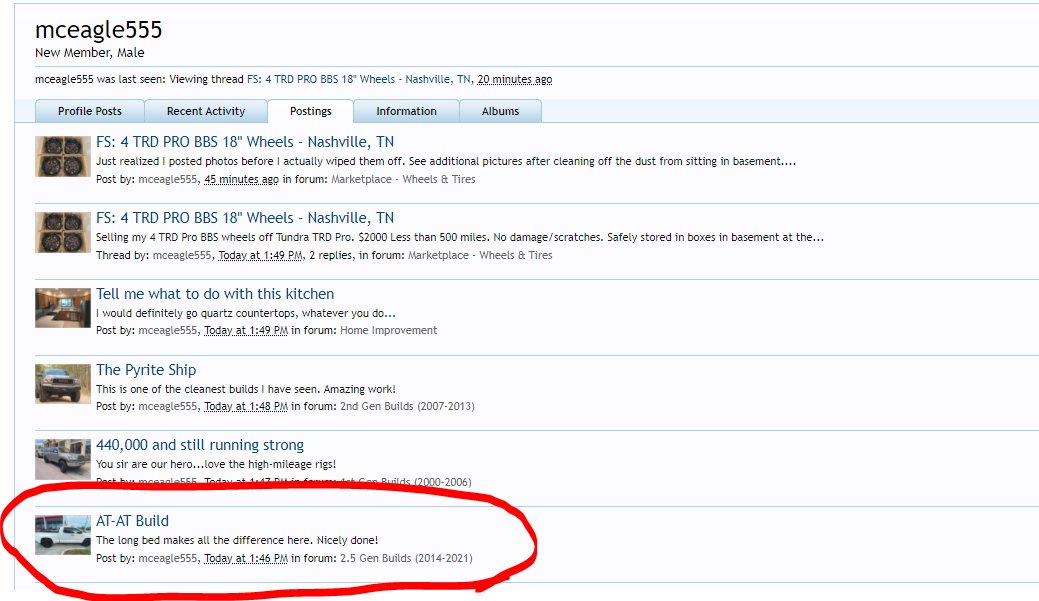Click mceagle555 in AT-AT Build post line
This screenshot has width=1039, height=601.
[168, 558]
